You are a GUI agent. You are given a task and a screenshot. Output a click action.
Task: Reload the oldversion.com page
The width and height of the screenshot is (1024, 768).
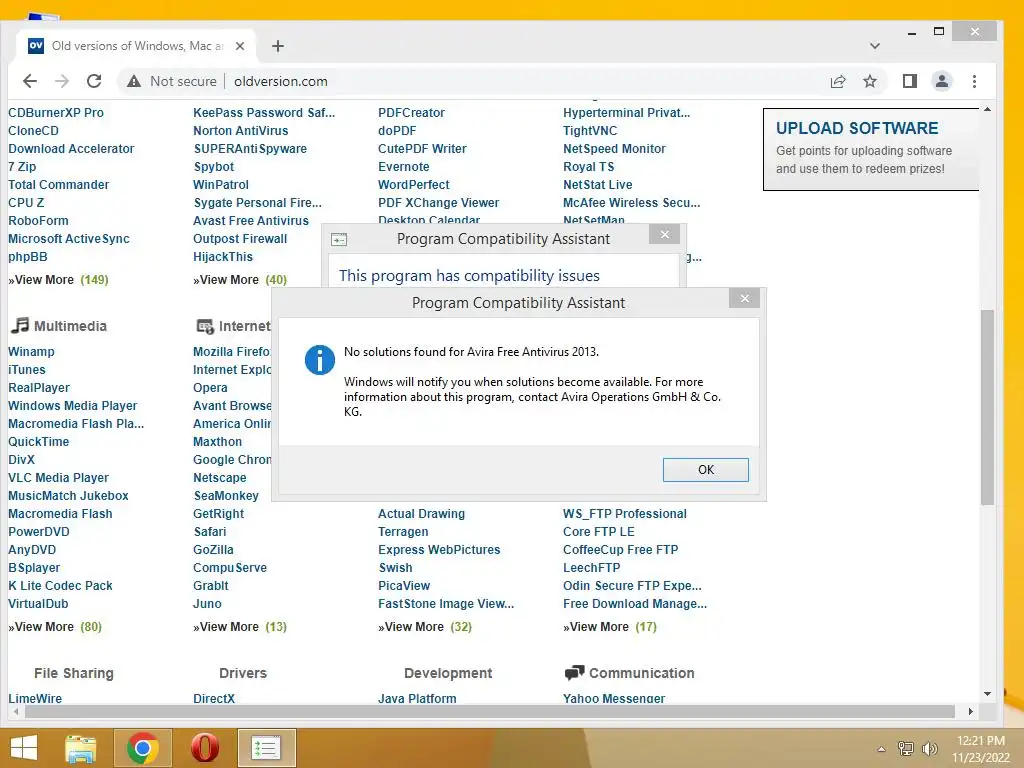[x=94, y=81]
